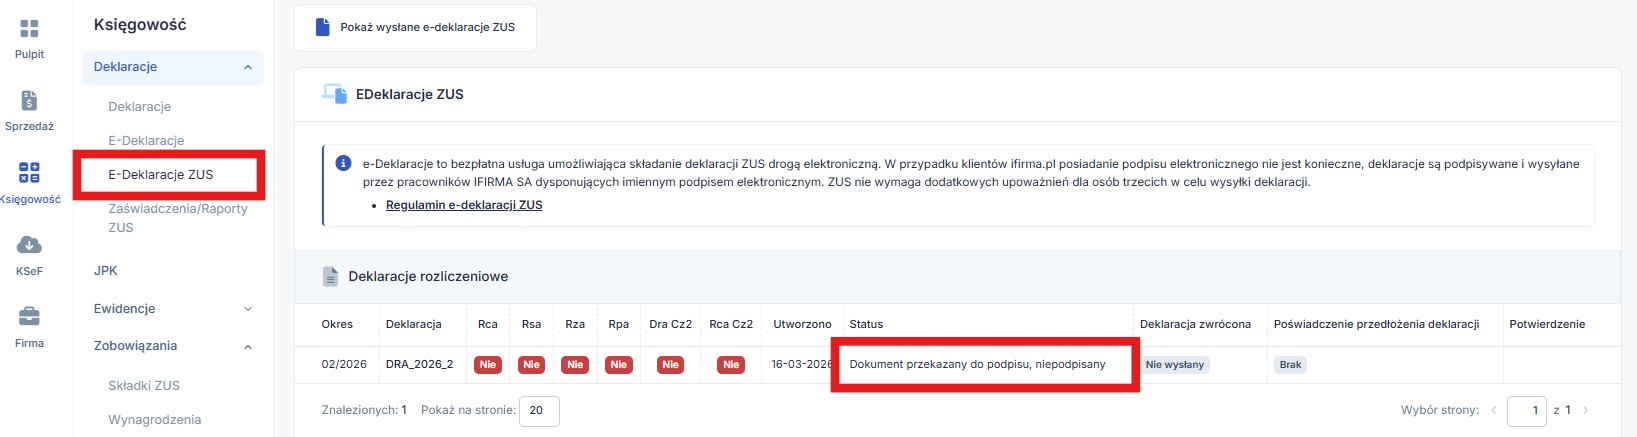Open the JPK menu item
This screenshot has width=1637, height=437.
pos(106,271)
